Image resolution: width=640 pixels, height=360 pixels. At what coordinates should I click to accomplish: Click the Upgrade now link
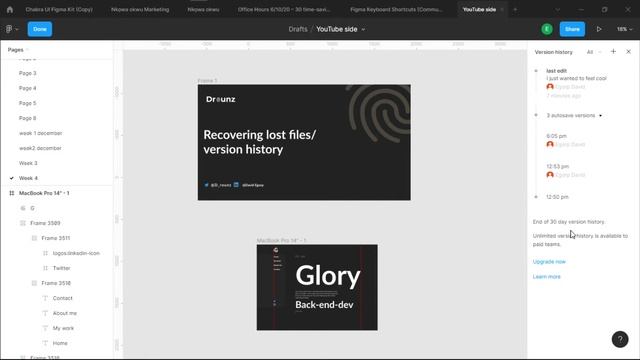coord(549,262)
